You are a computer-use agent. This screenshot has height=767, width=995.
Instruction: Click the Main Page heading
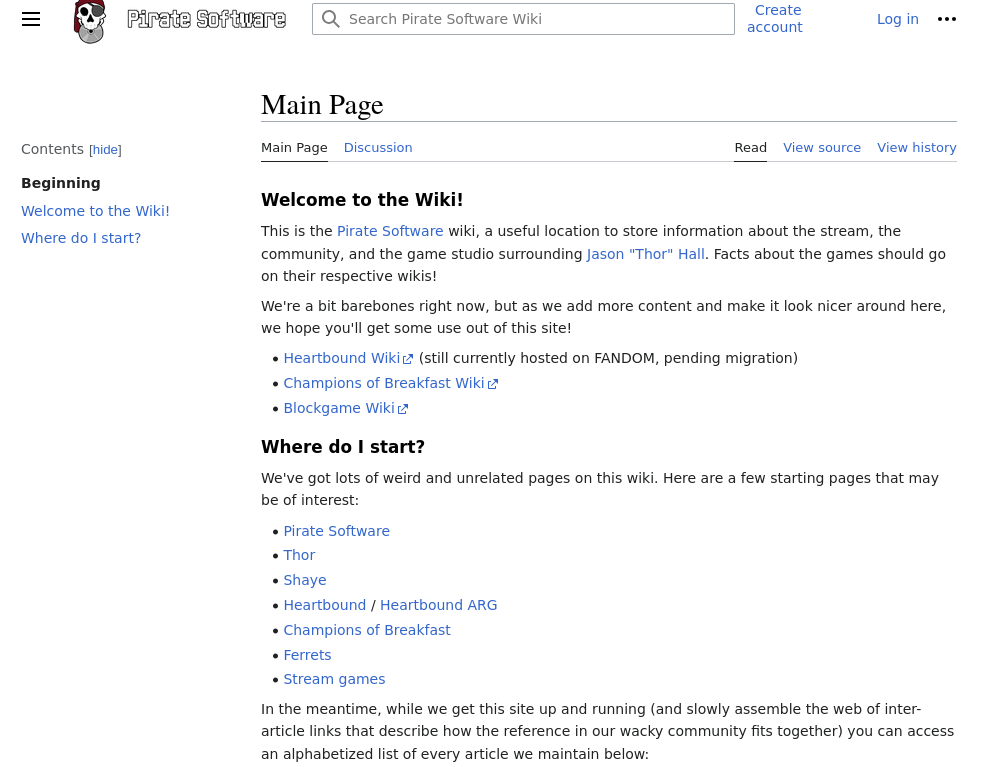point(322,105)
